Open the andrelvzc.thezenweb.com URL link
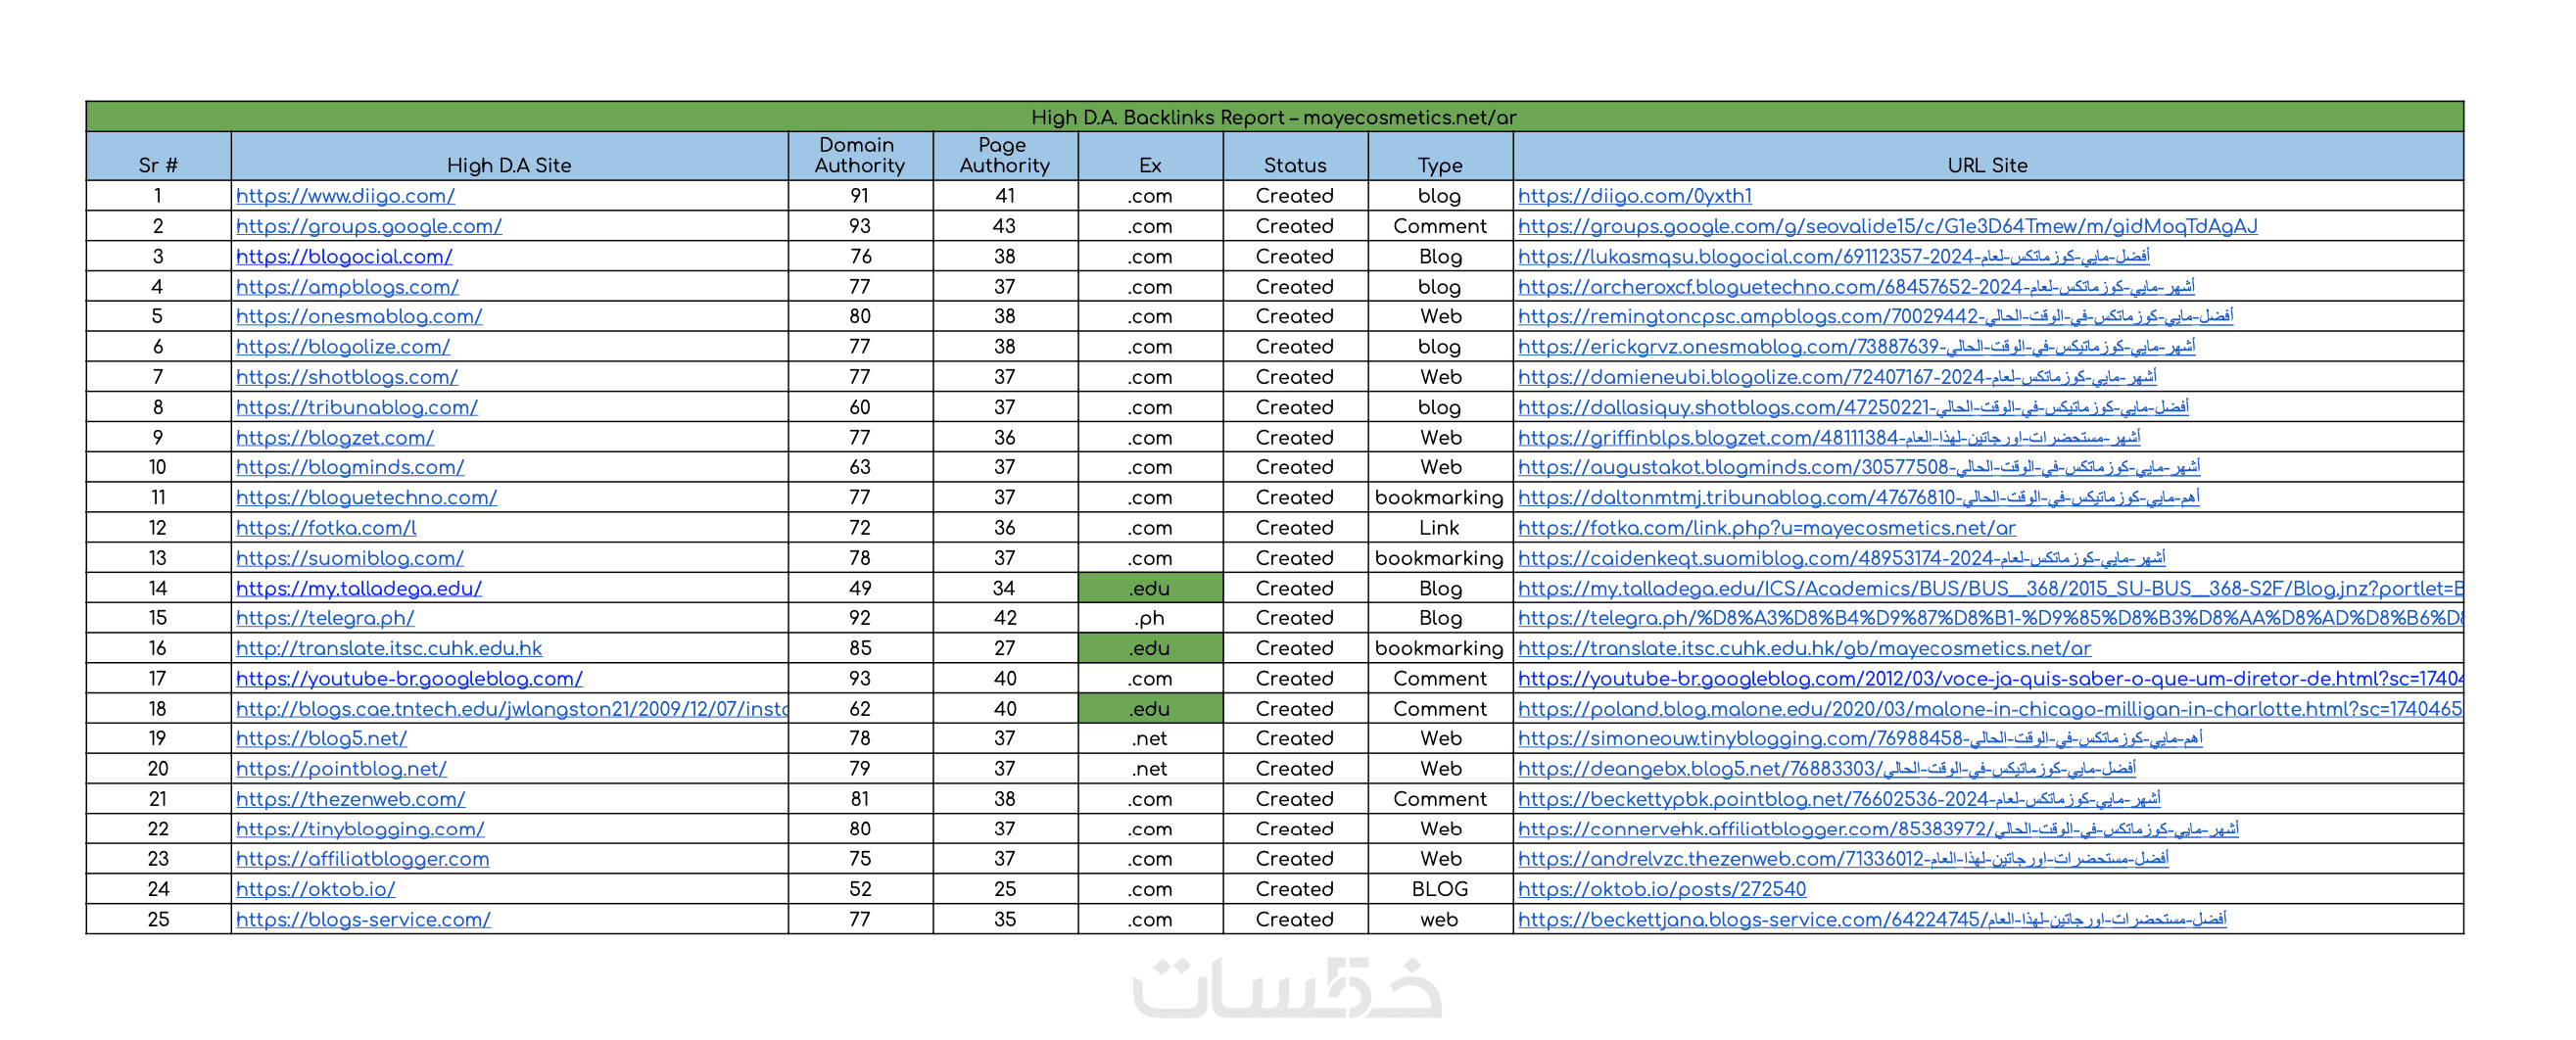 1843,859
